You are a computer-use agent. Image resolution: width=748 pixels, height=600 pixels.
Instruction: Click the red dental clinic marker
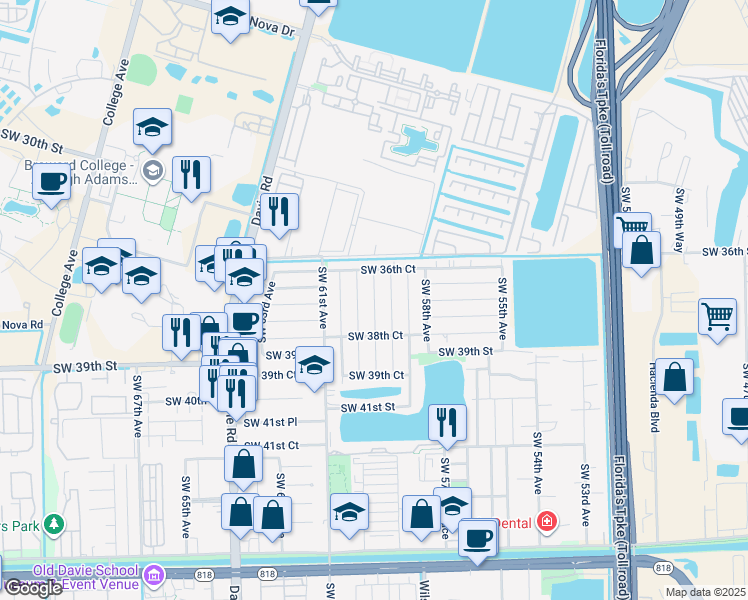coord(547,522)
